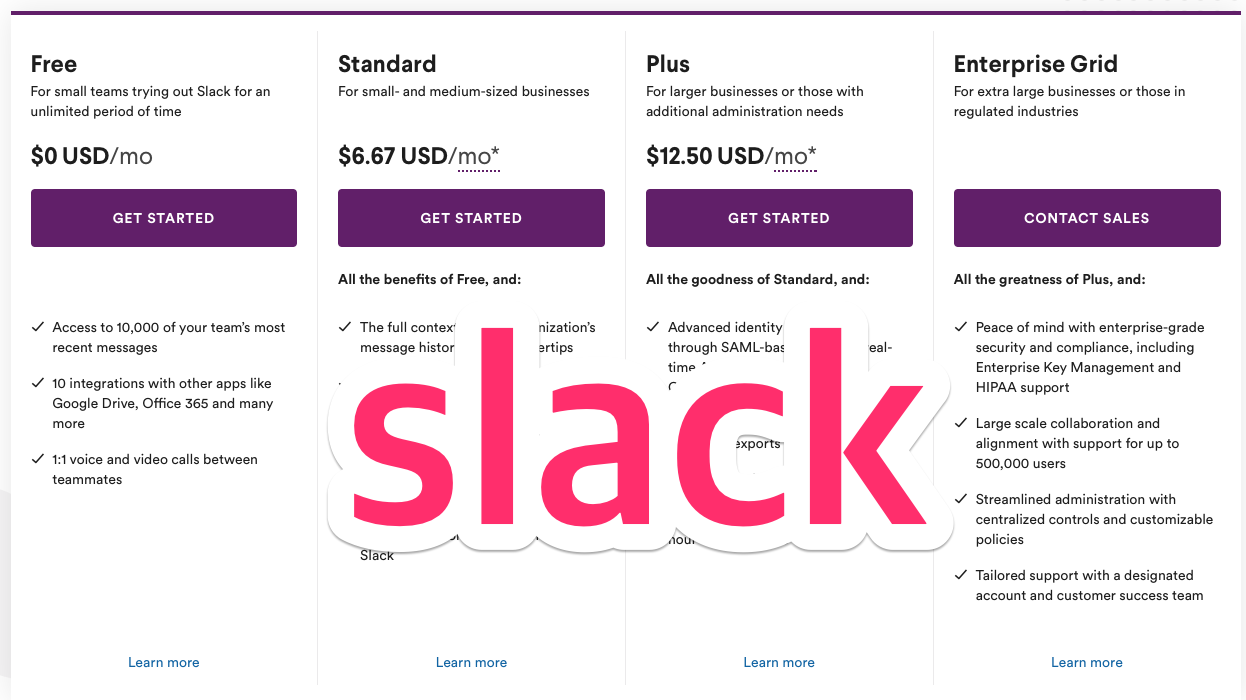Click the checkmark by "Tailored support" feature
Screen dimensions: 1246x700
pyautogui.click(x=961, y=575)
